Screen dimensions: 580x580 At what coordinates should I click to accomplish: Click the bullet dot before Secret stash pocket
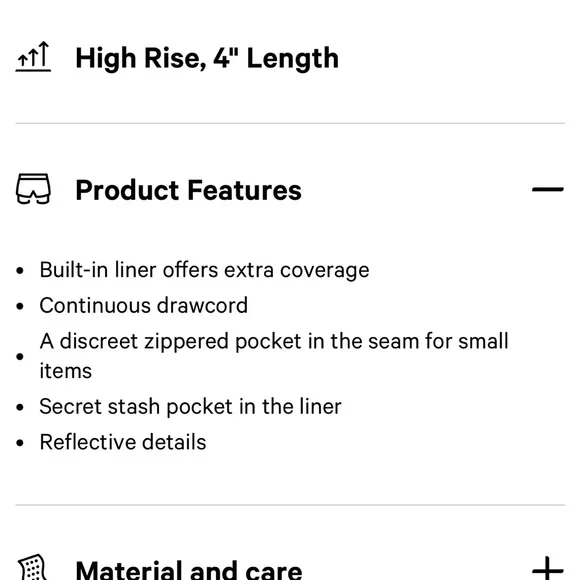pos(20,407)
